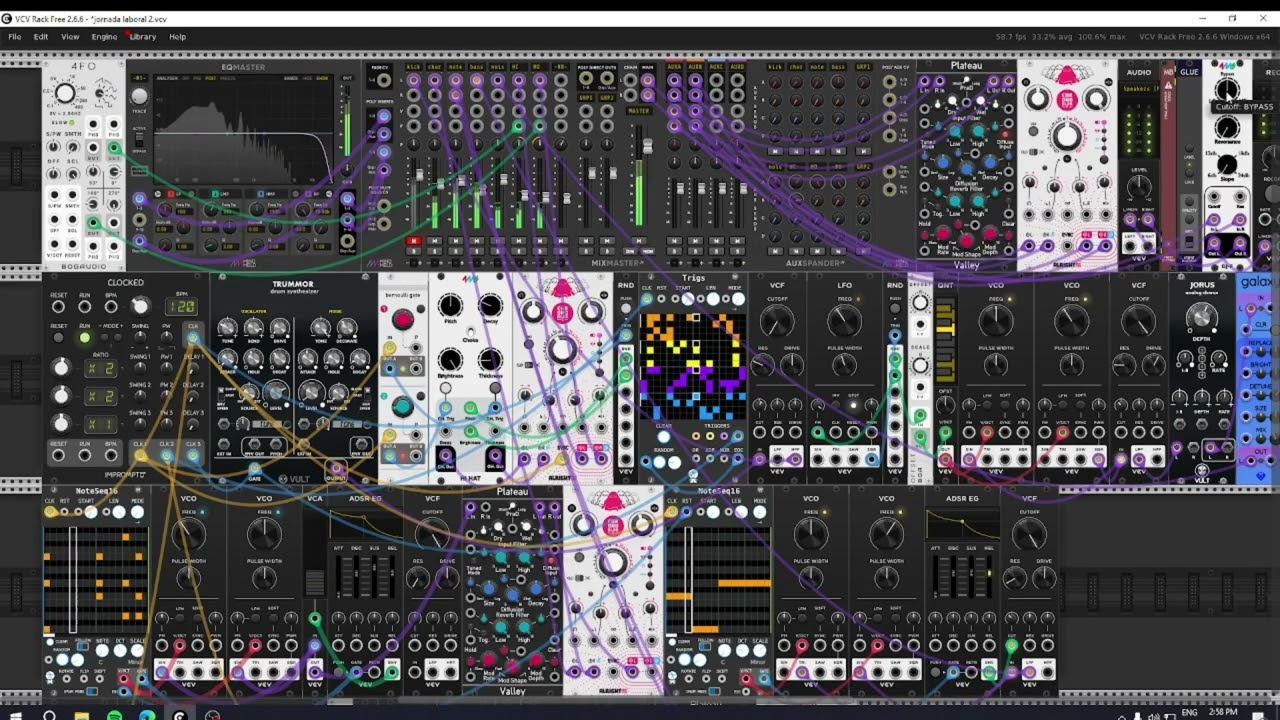Click the FREQ knob on the LFO
Screen dimensions: 1280x720
[x=845, y=321]
